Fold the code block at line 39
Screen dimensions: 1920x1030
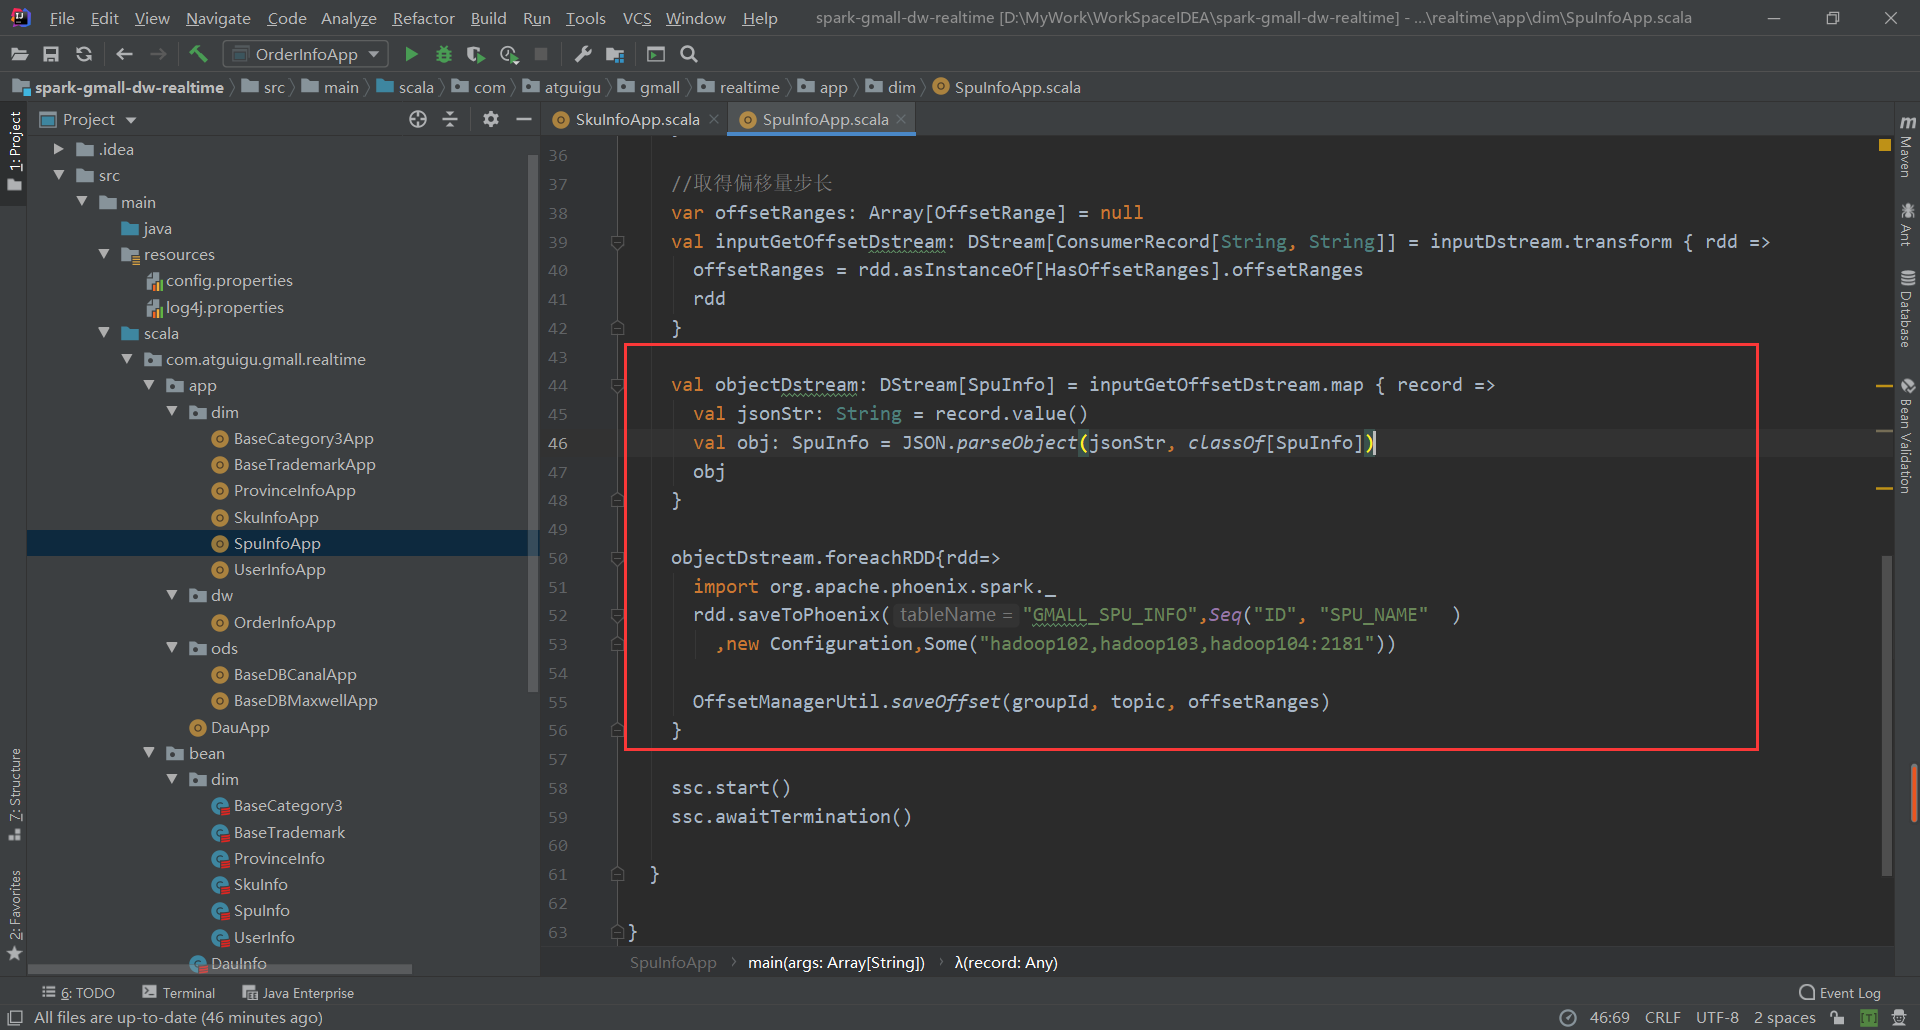(618, 242)
